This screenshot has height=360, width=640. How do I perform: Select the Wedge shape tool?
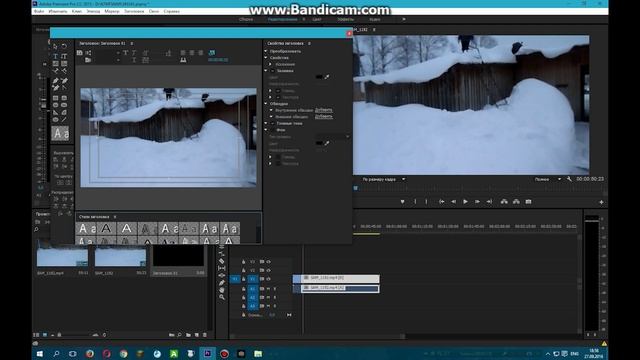(x=55, y=112)
